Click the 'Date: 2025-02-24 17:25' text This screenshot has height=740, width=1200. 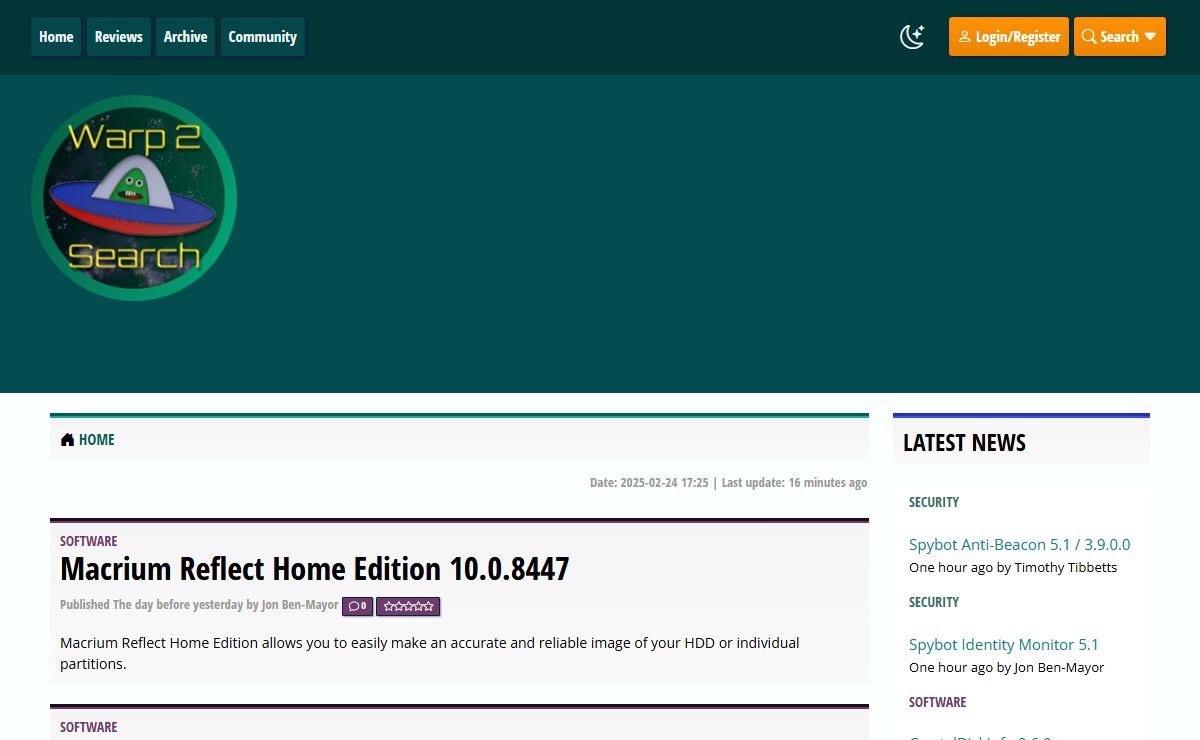click(649, 483)
